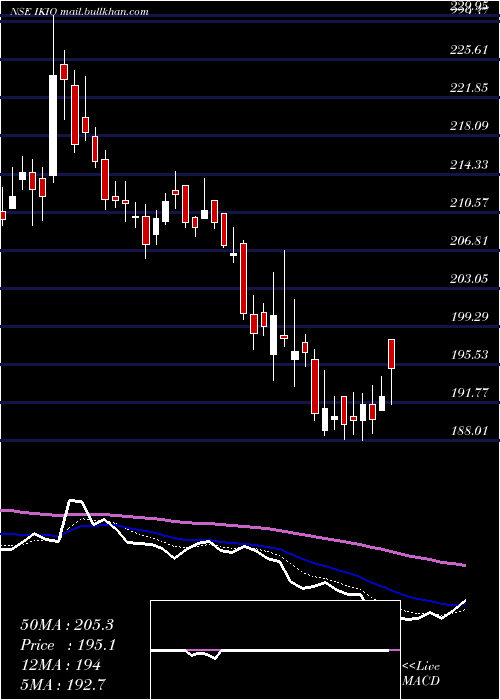Click the 50MA : 205.3 readout
The width and height of the screenshot is (500, 700).
point(67,625)
